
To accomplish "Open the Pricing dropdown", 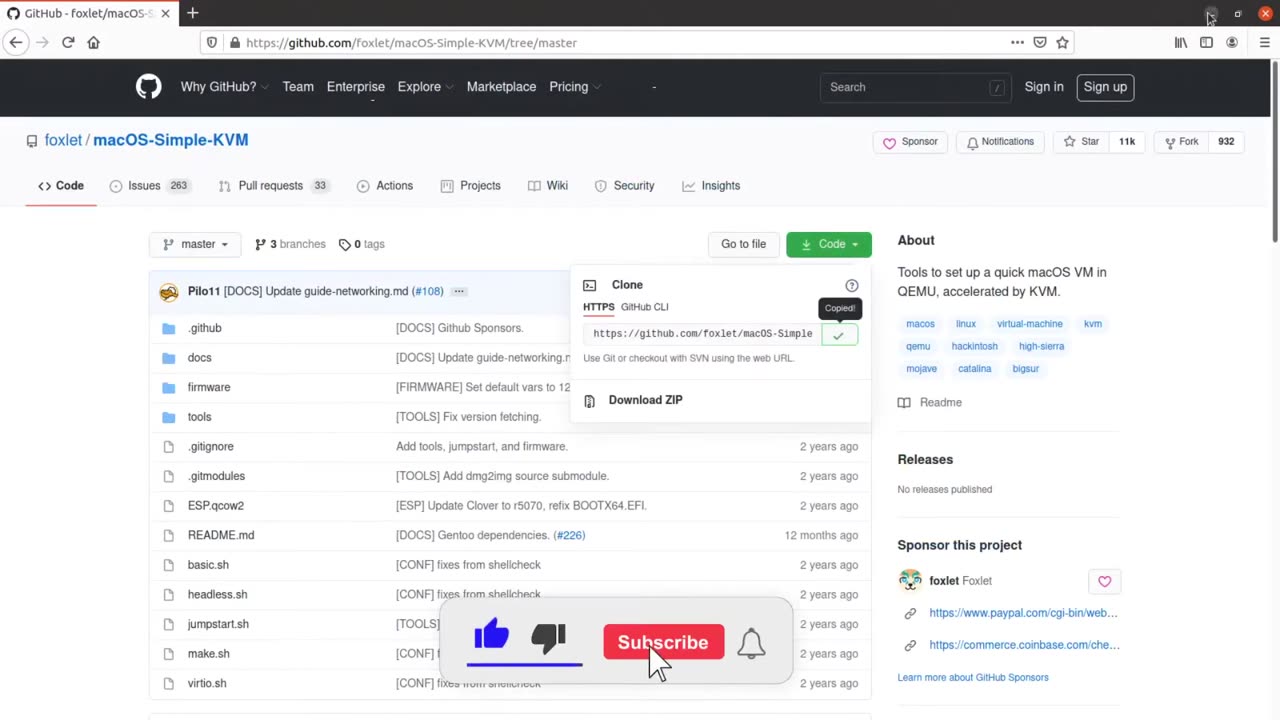I will (x=575, y=87).
